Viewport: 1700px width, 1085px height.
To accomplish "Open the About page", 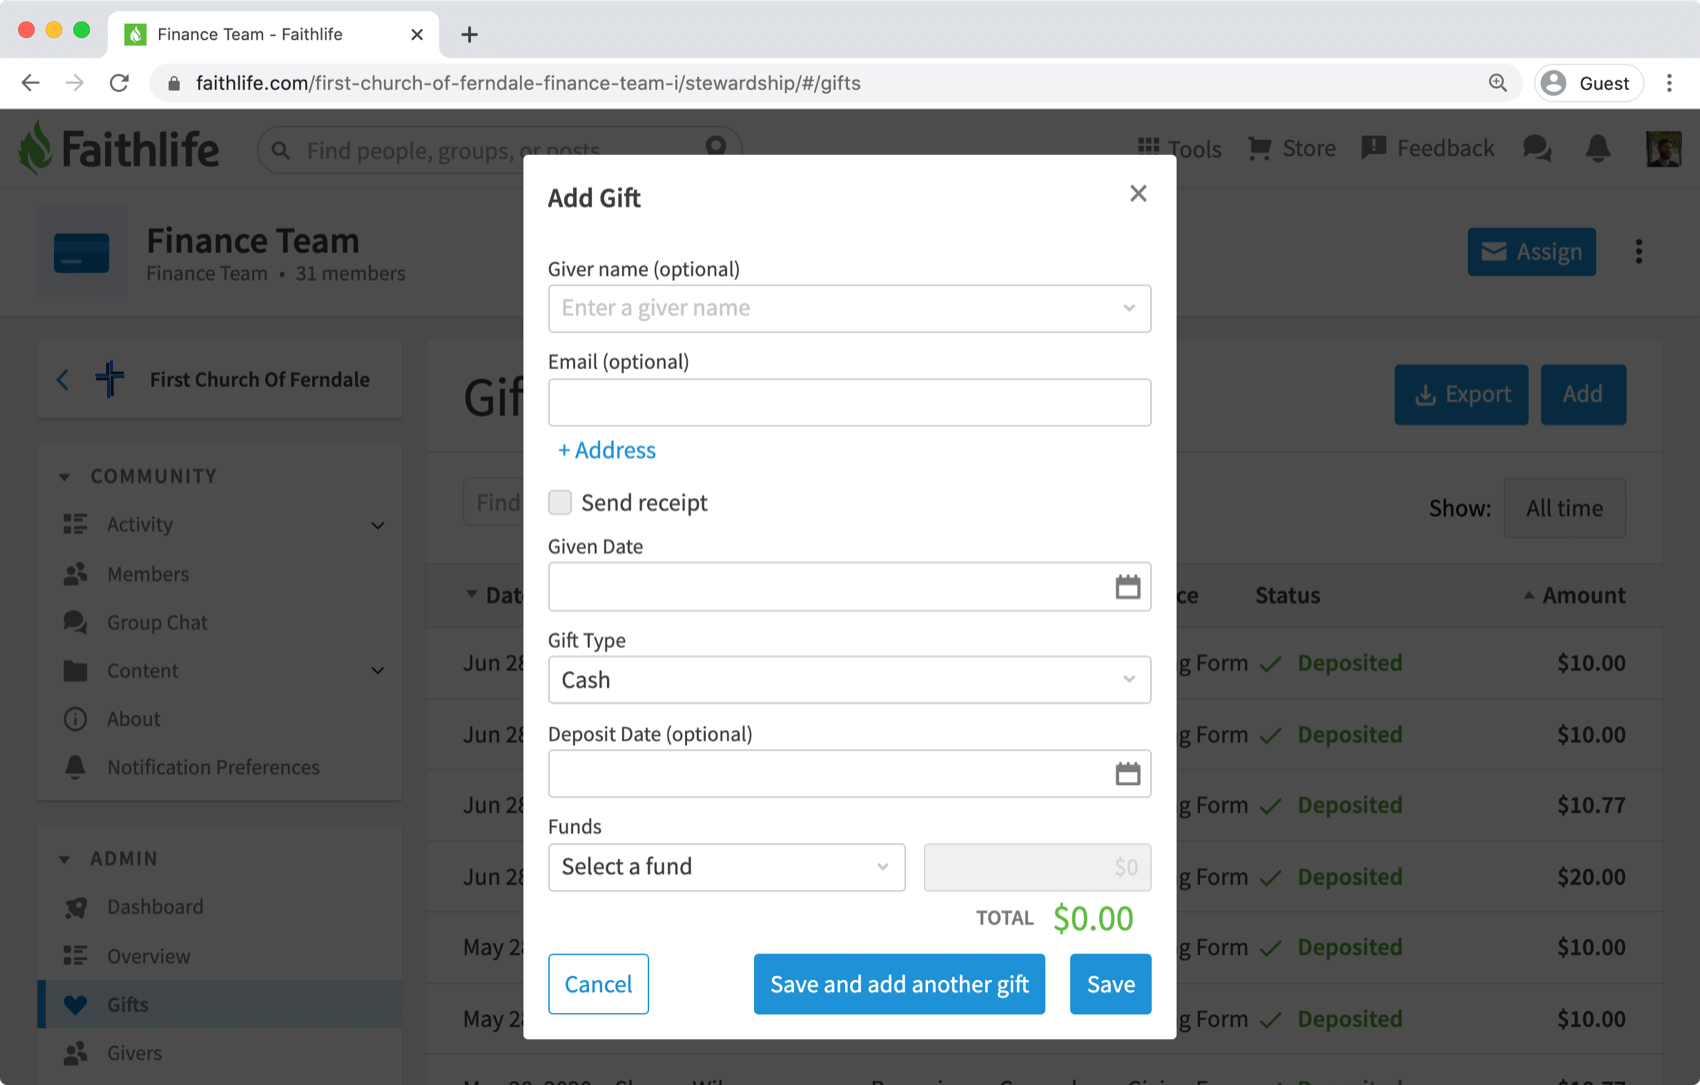I will point(133,719).
